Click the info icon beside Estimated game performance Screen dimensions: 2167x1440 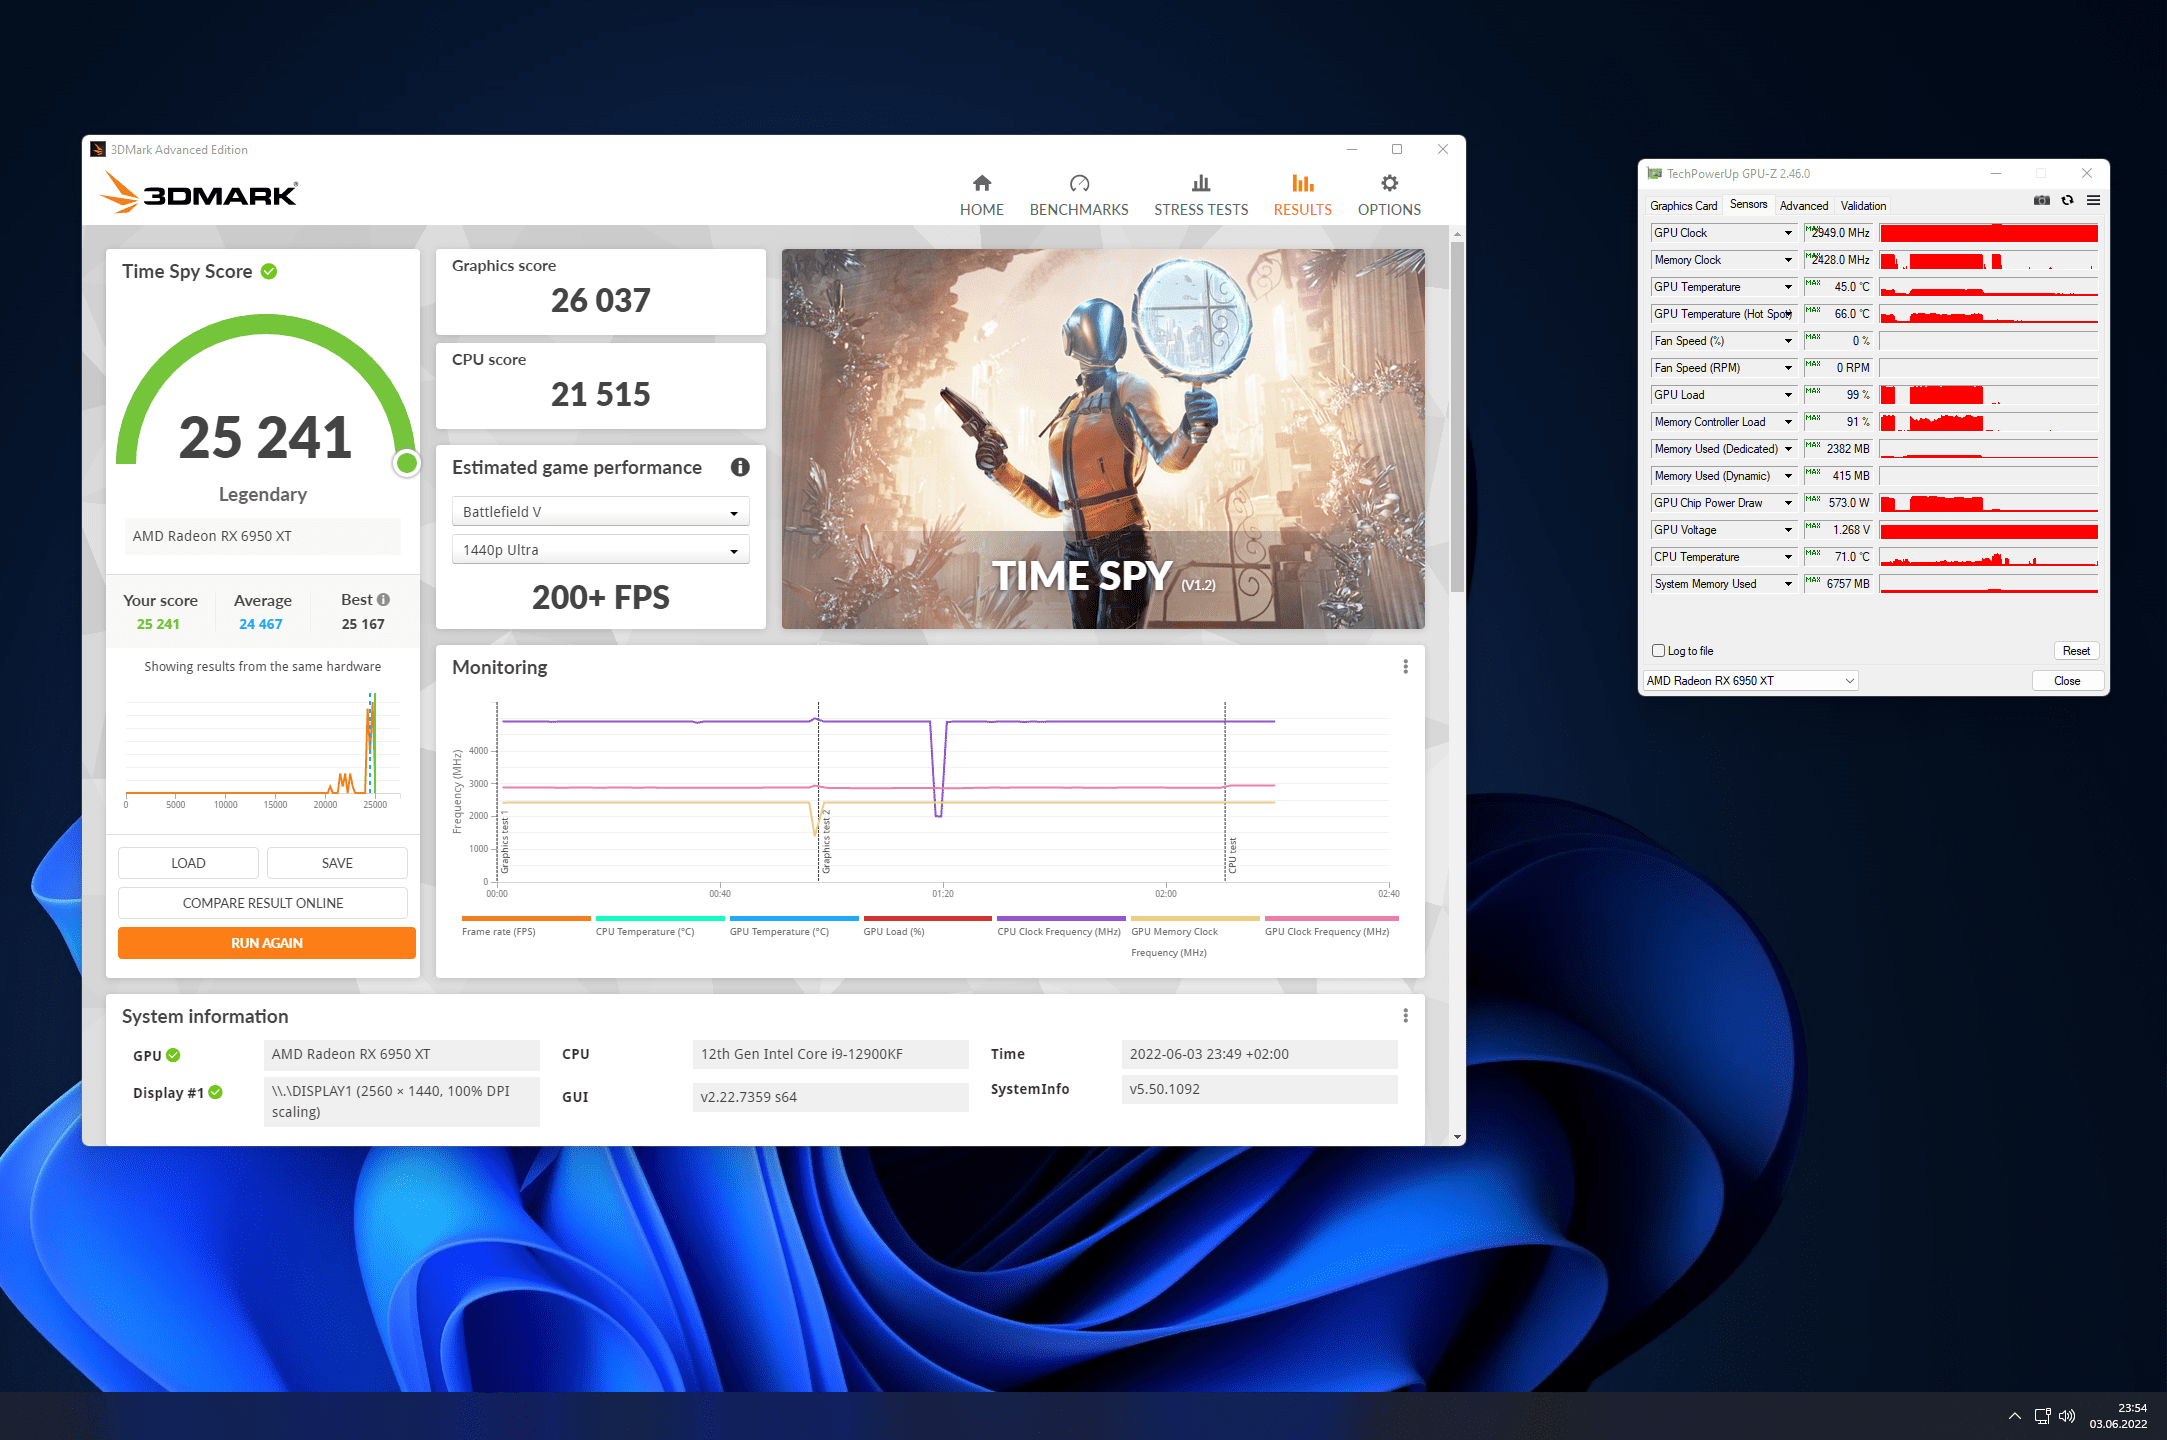coord(740,467)
